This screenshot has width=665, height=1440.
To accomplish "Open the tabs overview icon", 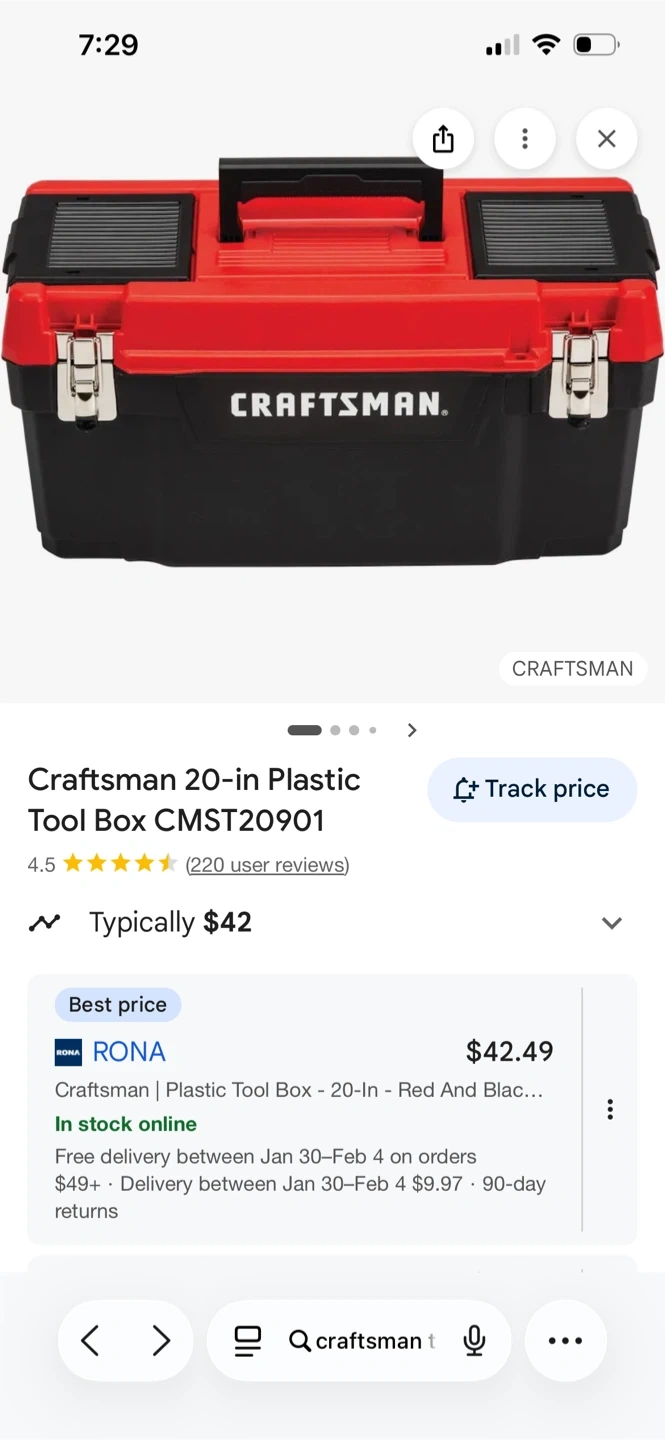I will pyautogui.click(x=247, y=1341).
